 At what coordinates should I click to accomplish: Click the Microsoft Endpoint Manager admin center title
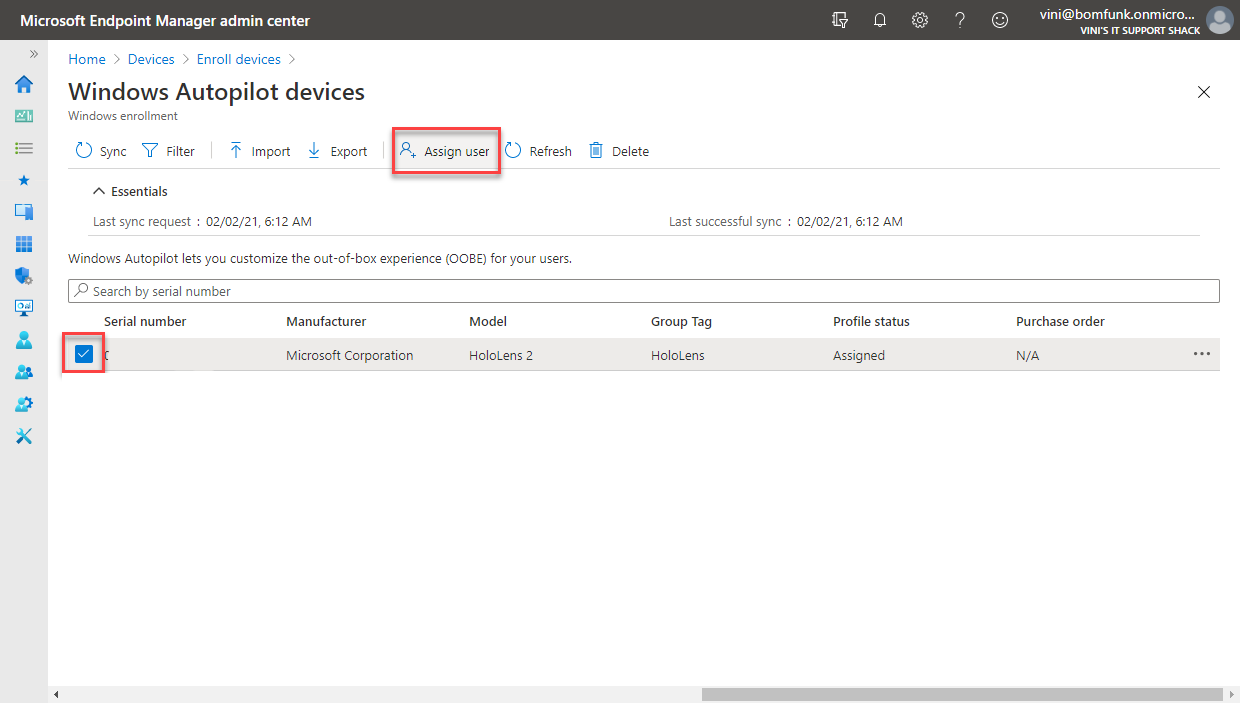[165, 20]
